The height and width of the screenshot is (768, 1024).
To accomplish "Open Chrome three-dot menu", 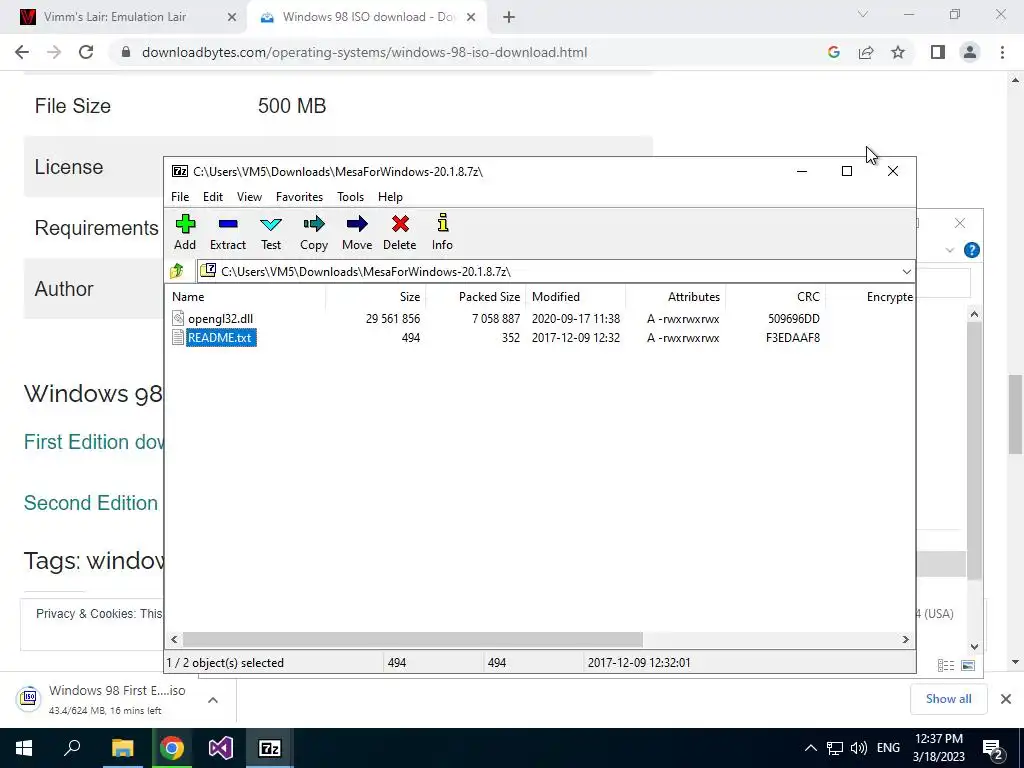I will [x=1002, y=52].
